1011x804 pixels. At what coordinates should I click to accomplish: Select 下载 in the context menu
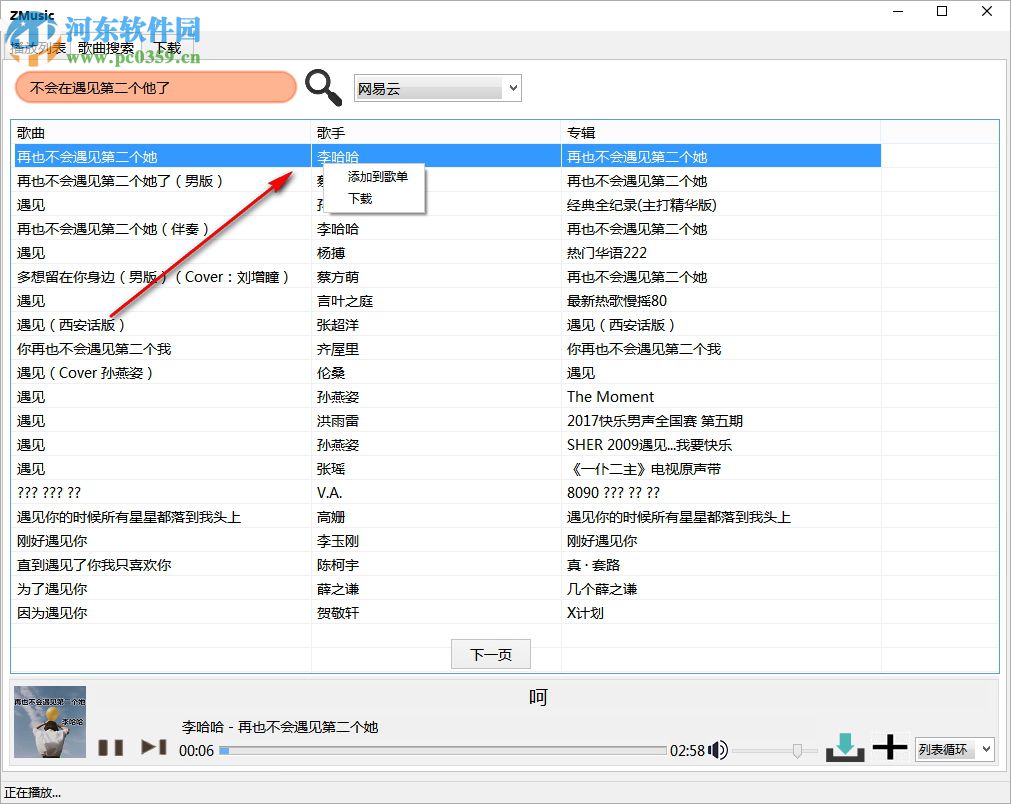[360, 198]
